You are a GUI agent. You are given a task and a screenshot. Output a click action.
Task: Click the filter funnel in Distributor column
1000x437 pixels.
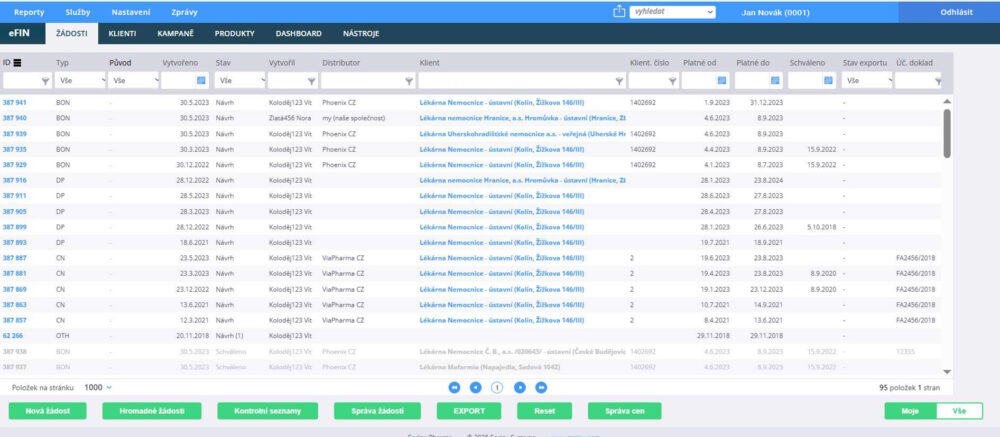pyautogui.click(x=408, y=80)
